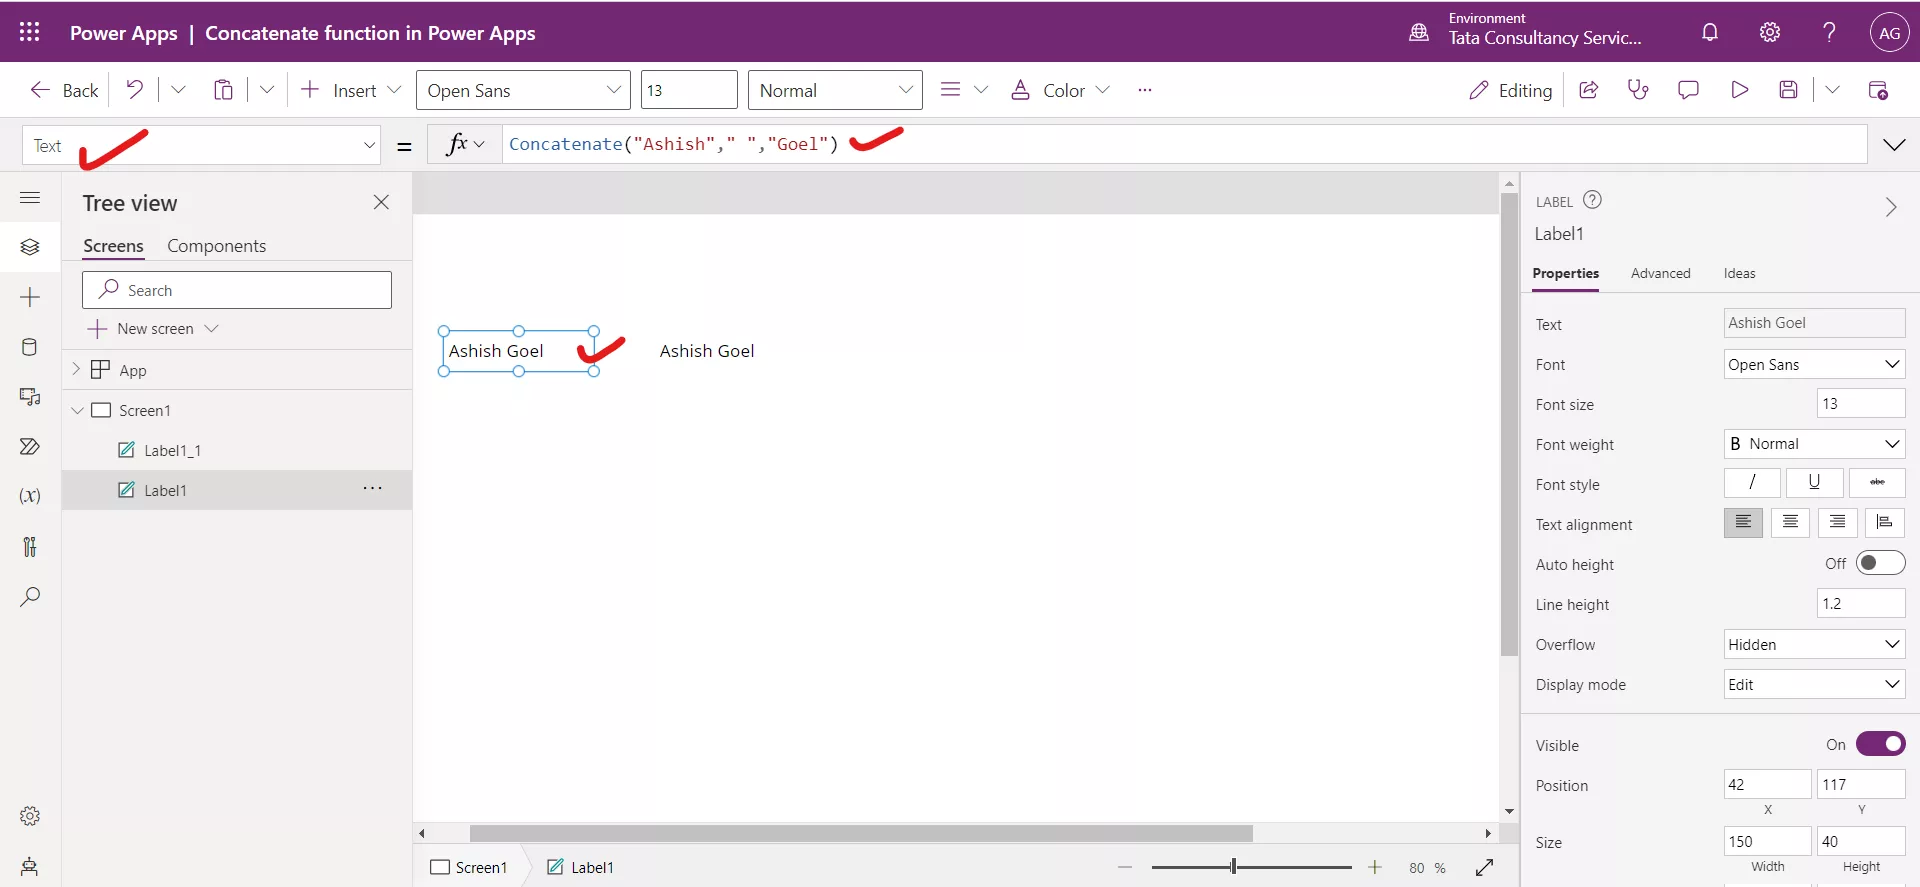Open Power Automate icon in left rail
Image resolution: width=1920 pixels, height=887 pixels.
30,446
